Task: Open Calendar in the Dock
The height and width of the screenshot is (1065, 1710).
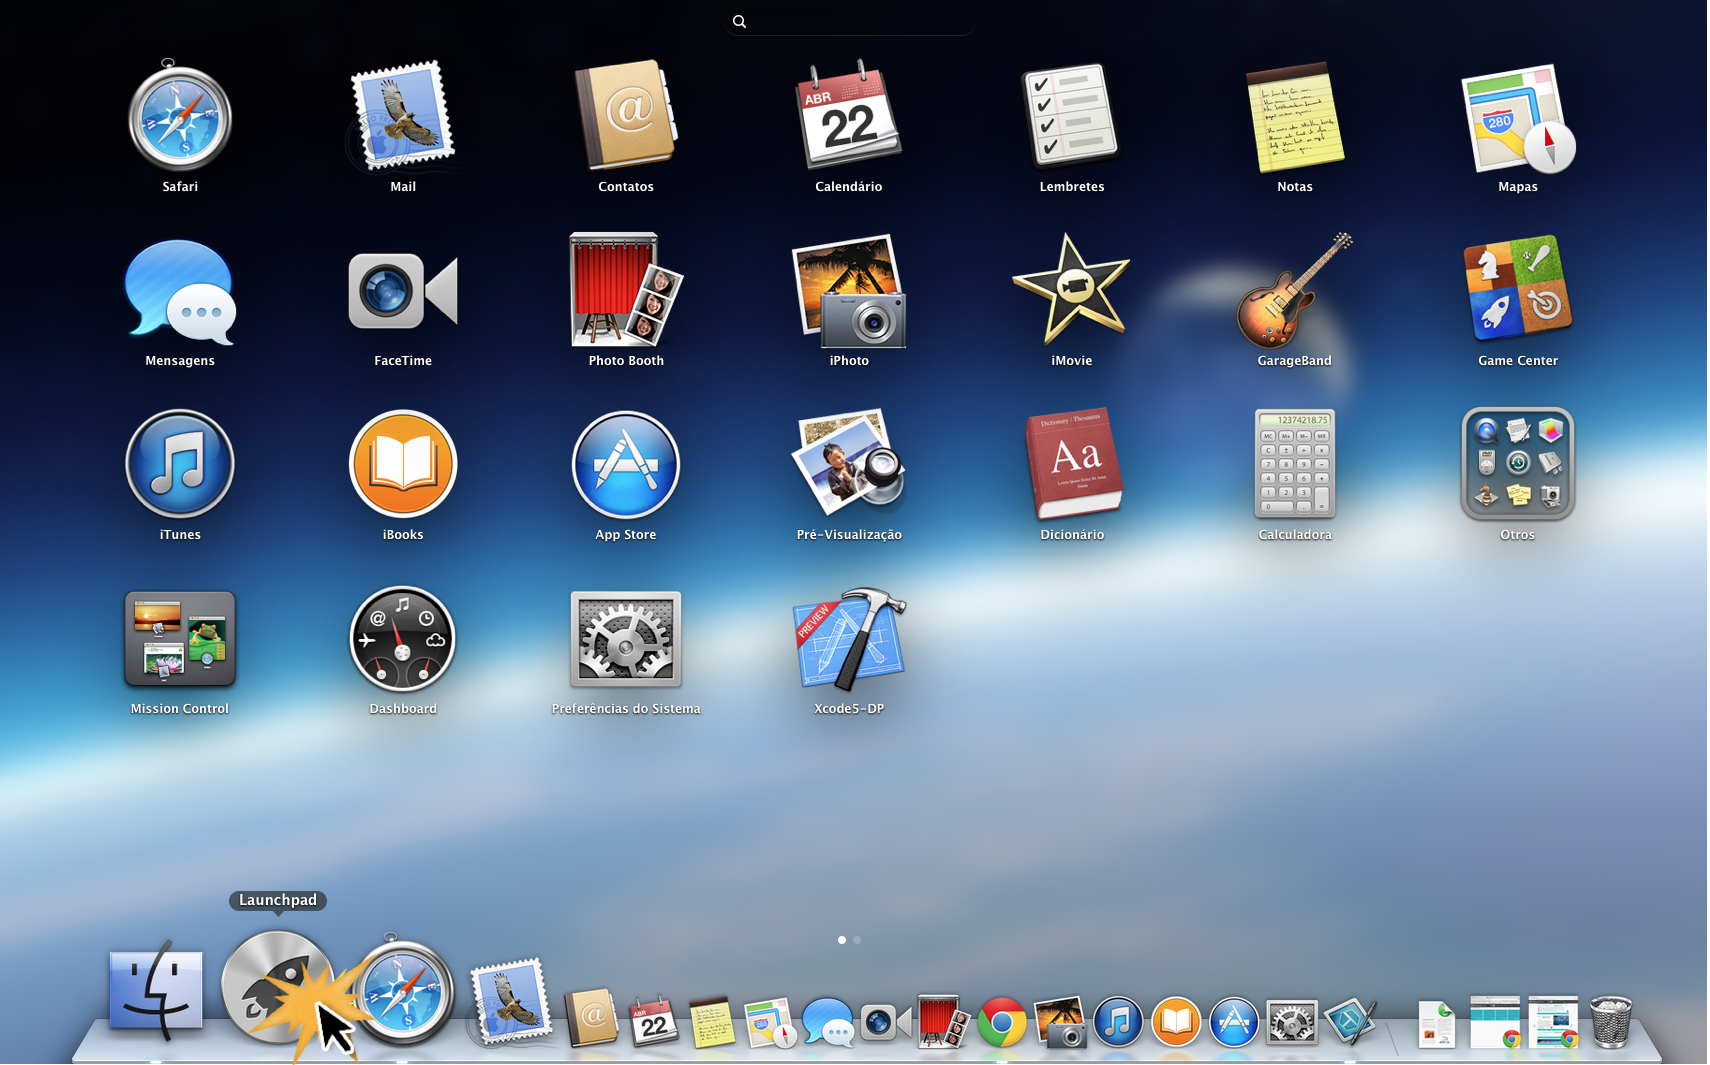Action: tap(653, 1021)
